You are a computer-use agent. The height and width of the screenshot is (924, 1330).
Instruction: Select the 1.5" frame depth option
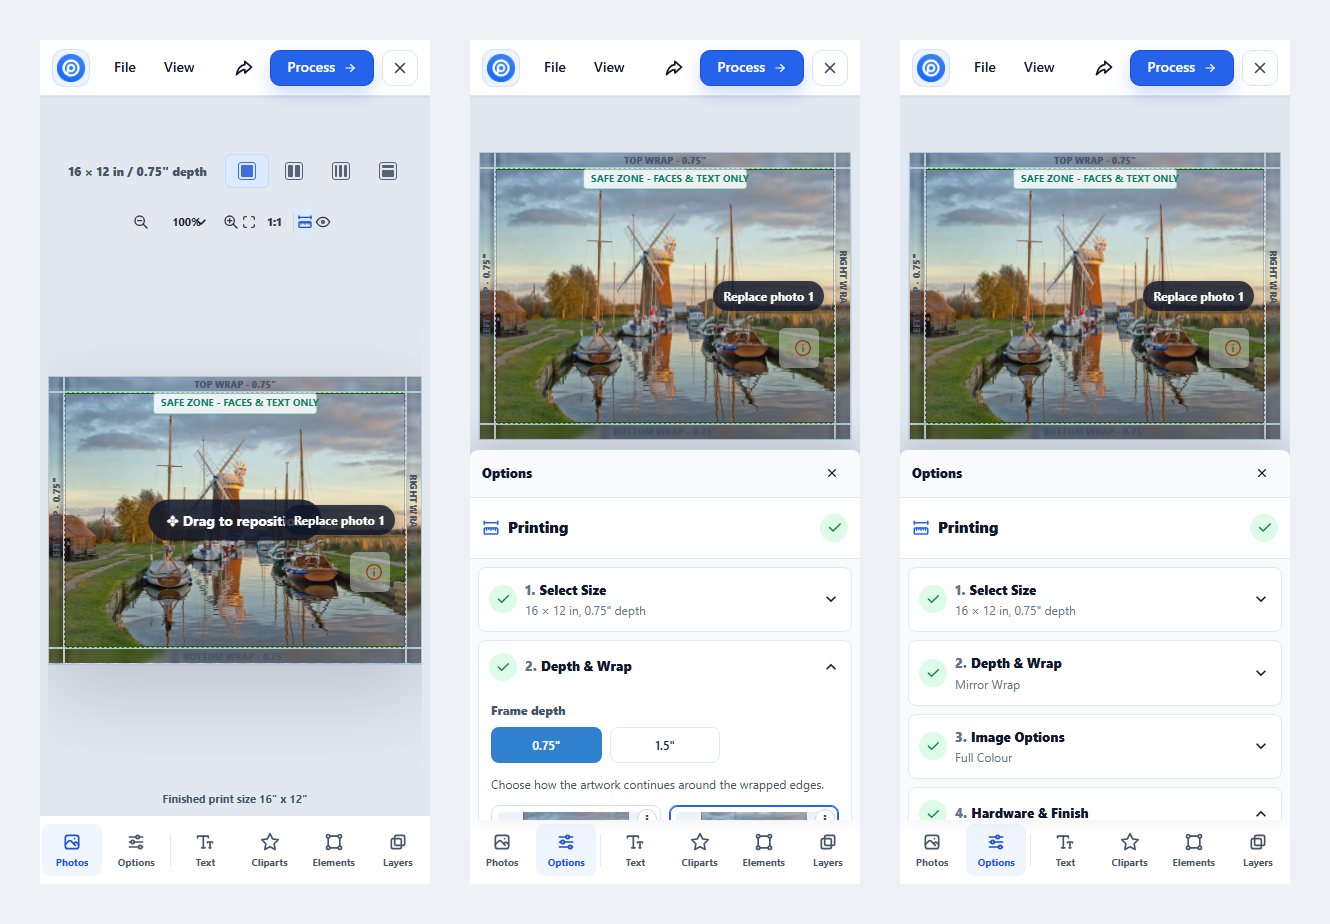coord(665,745)
